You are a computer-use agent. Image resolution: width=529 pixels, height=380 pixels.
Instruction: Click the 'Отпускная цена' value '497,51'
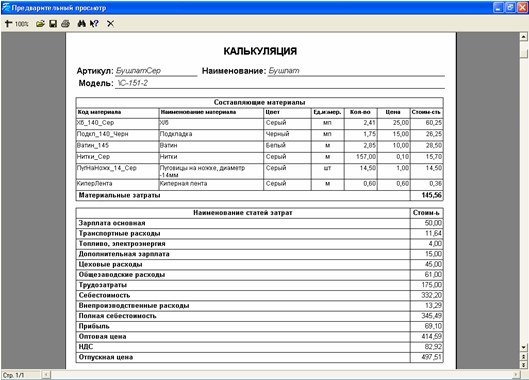(431, 357)
